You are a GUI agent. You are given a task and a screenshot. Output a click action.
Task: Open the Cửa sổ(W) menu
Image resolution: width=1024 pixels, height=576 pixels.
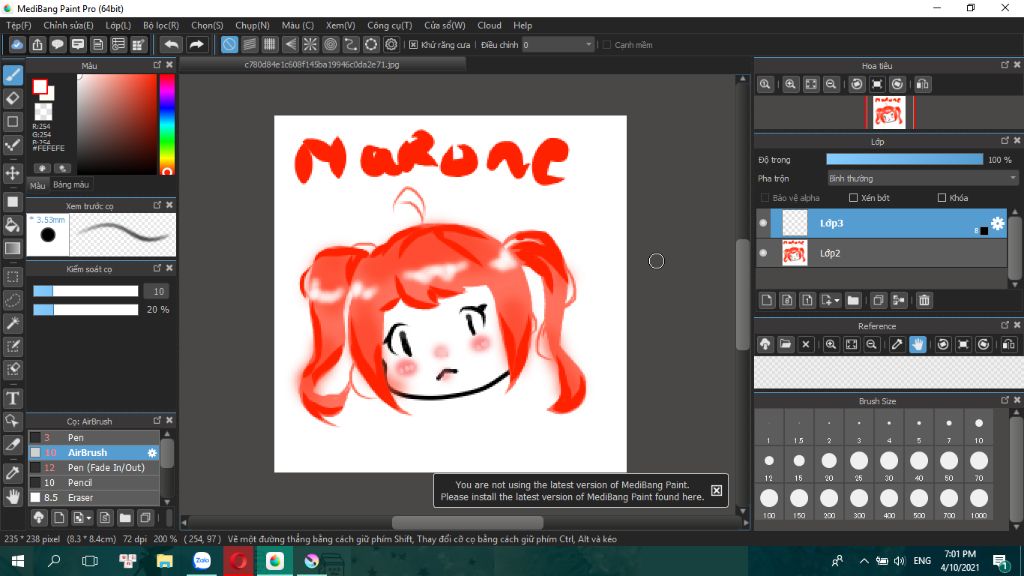445,25
